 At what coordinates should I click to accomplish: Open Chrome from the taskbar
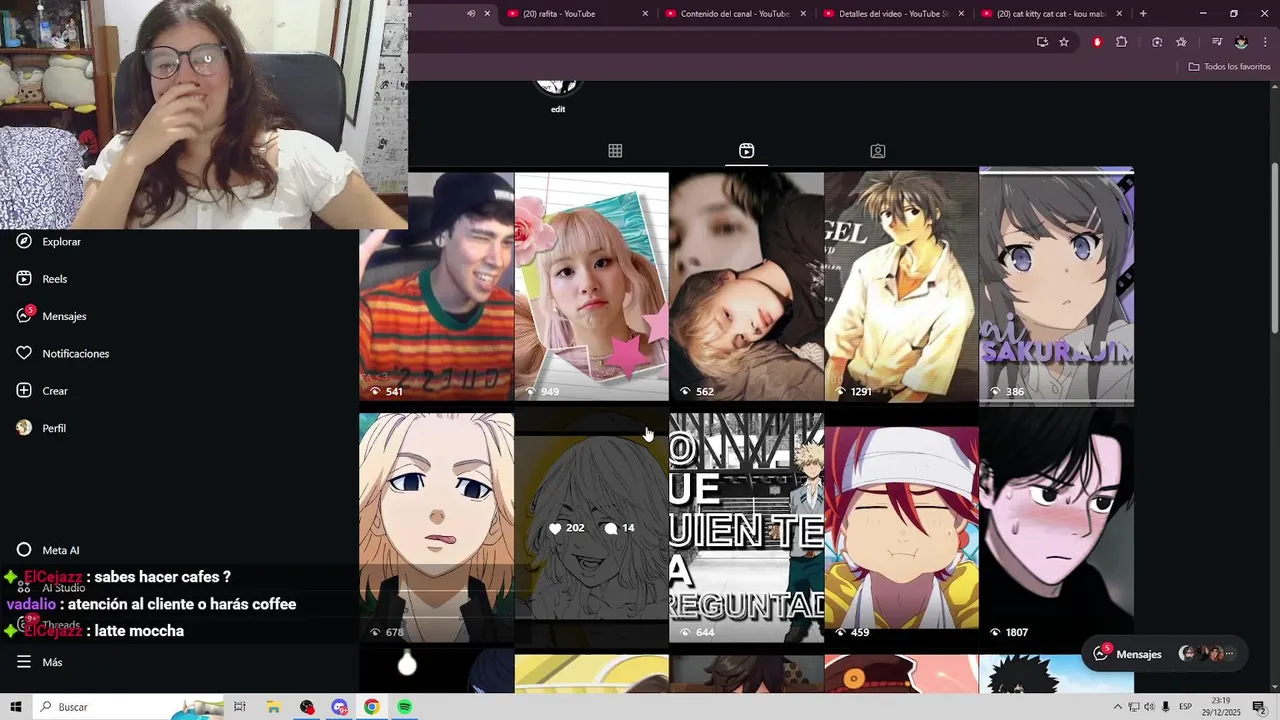pos(371,707)
